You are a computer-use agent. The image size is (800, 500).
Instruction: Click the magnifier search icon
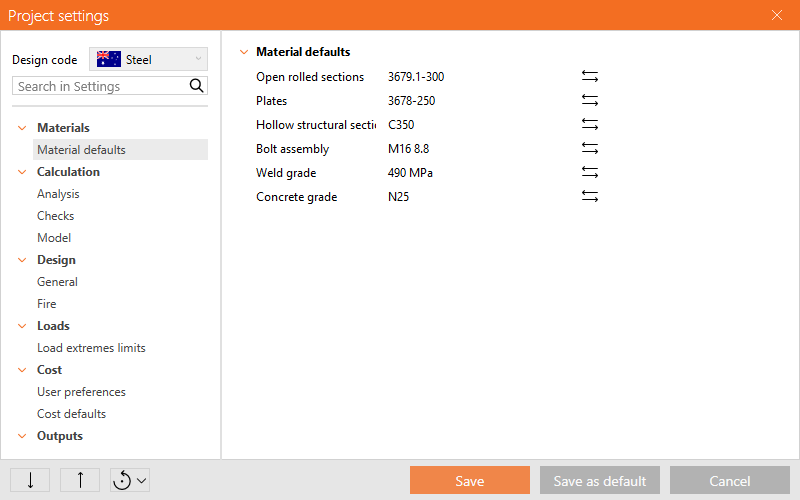(x=197, y=86)
